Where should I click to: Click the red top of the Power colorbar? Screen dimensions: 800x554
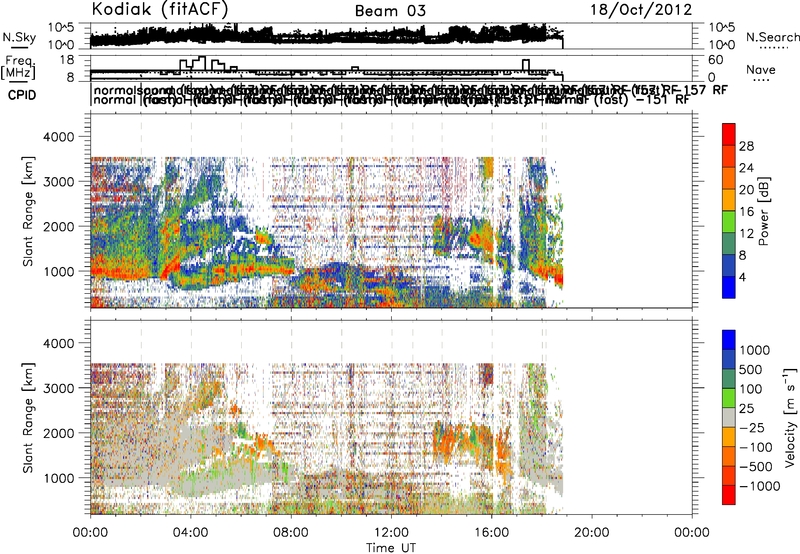click(x=729, y=132)
